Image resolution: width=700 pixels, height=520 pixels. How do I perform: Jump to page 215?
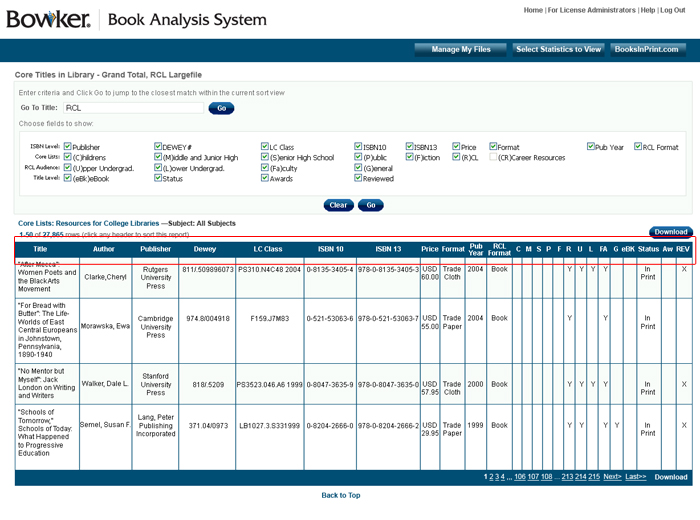coord(594,477)
